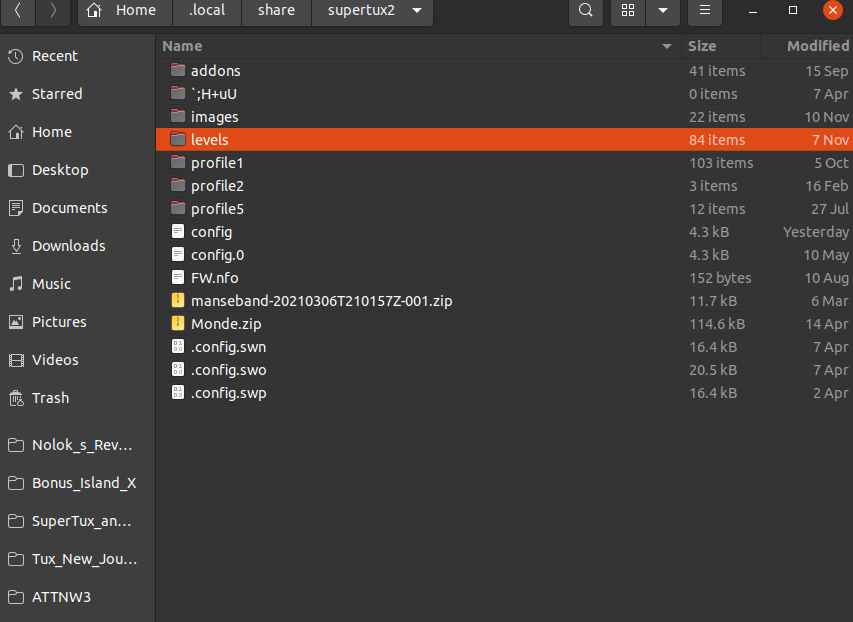Image resolution: width=853 pixels, height=622 pixels.
Task: Open Starred in the sidebar
Action: [57, 94]
